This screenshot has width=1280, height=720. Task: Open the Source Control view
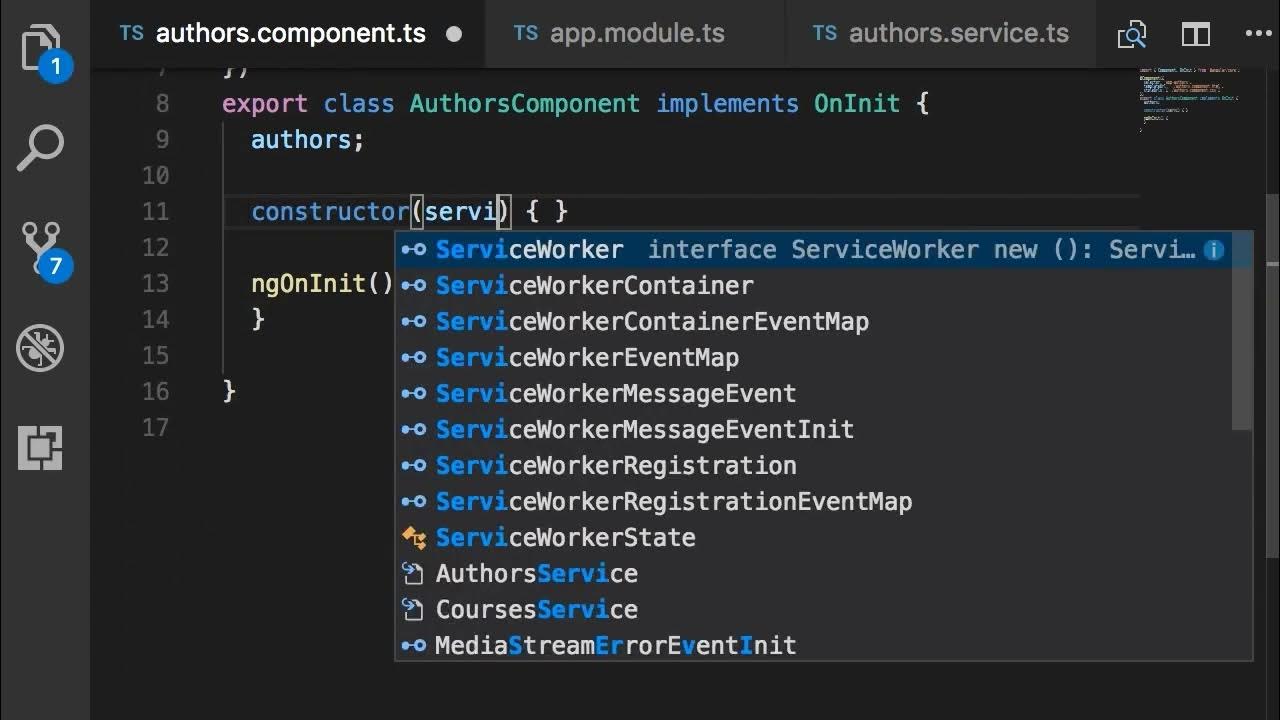[x=42, y=247]
